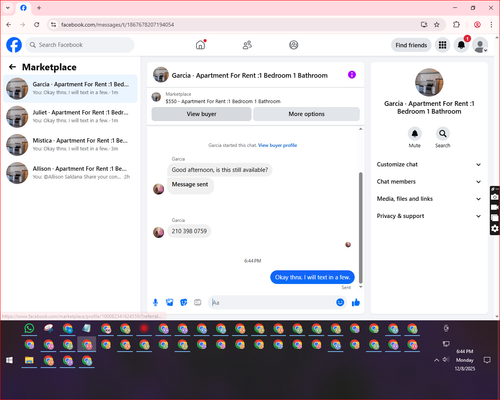Open the notifications bell in header

click(461, 45)
